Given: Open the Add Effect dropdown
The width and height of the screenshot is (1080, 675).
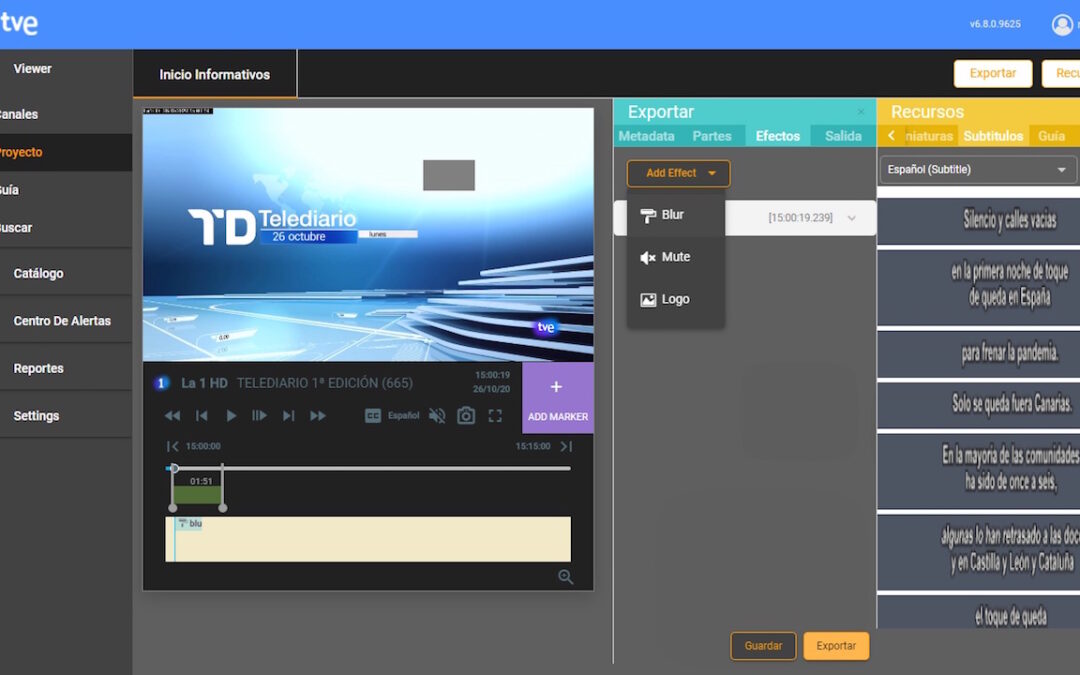Looking at the screenshot, I should click(x=678, y=174).
